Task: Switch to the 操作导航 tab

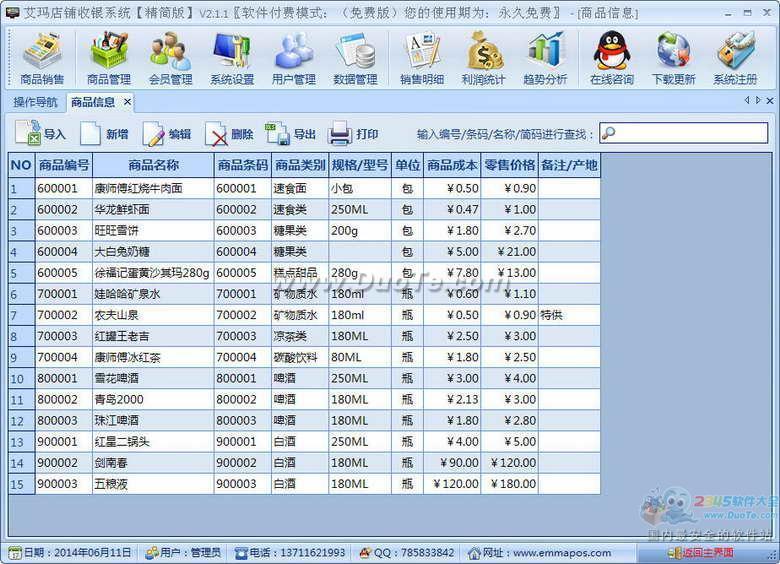Action: (x=35, y=102)
